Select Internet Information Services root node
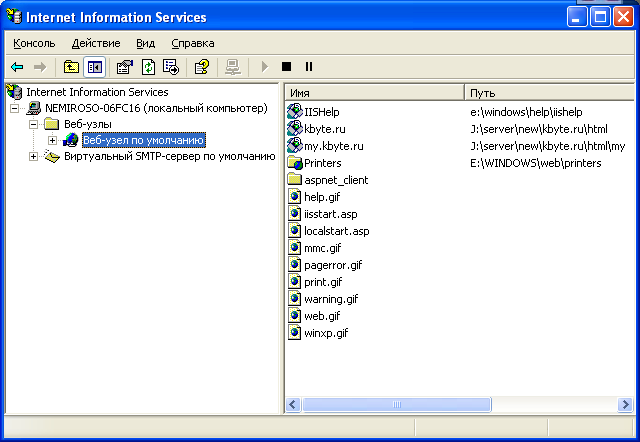The width and height of the screenshot is (640, 442). click(97, 92)
